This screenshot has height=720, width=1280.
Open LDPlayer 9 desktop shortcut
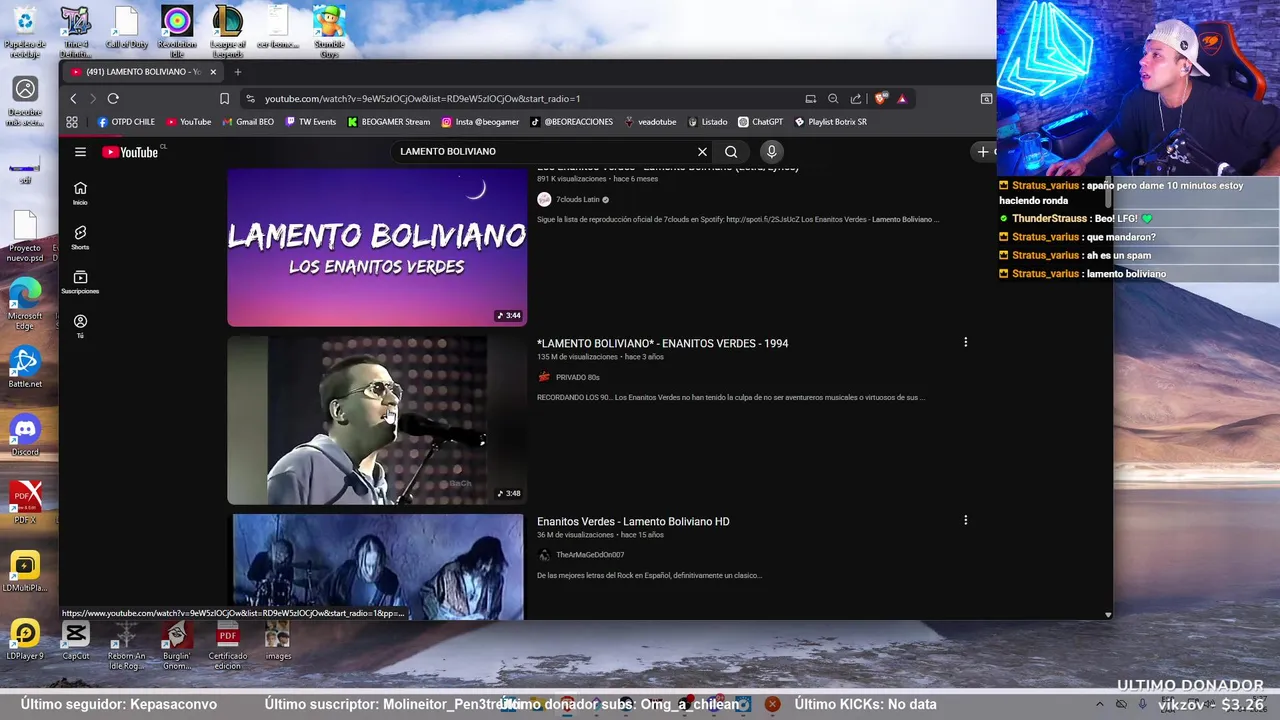coord(25,640)
